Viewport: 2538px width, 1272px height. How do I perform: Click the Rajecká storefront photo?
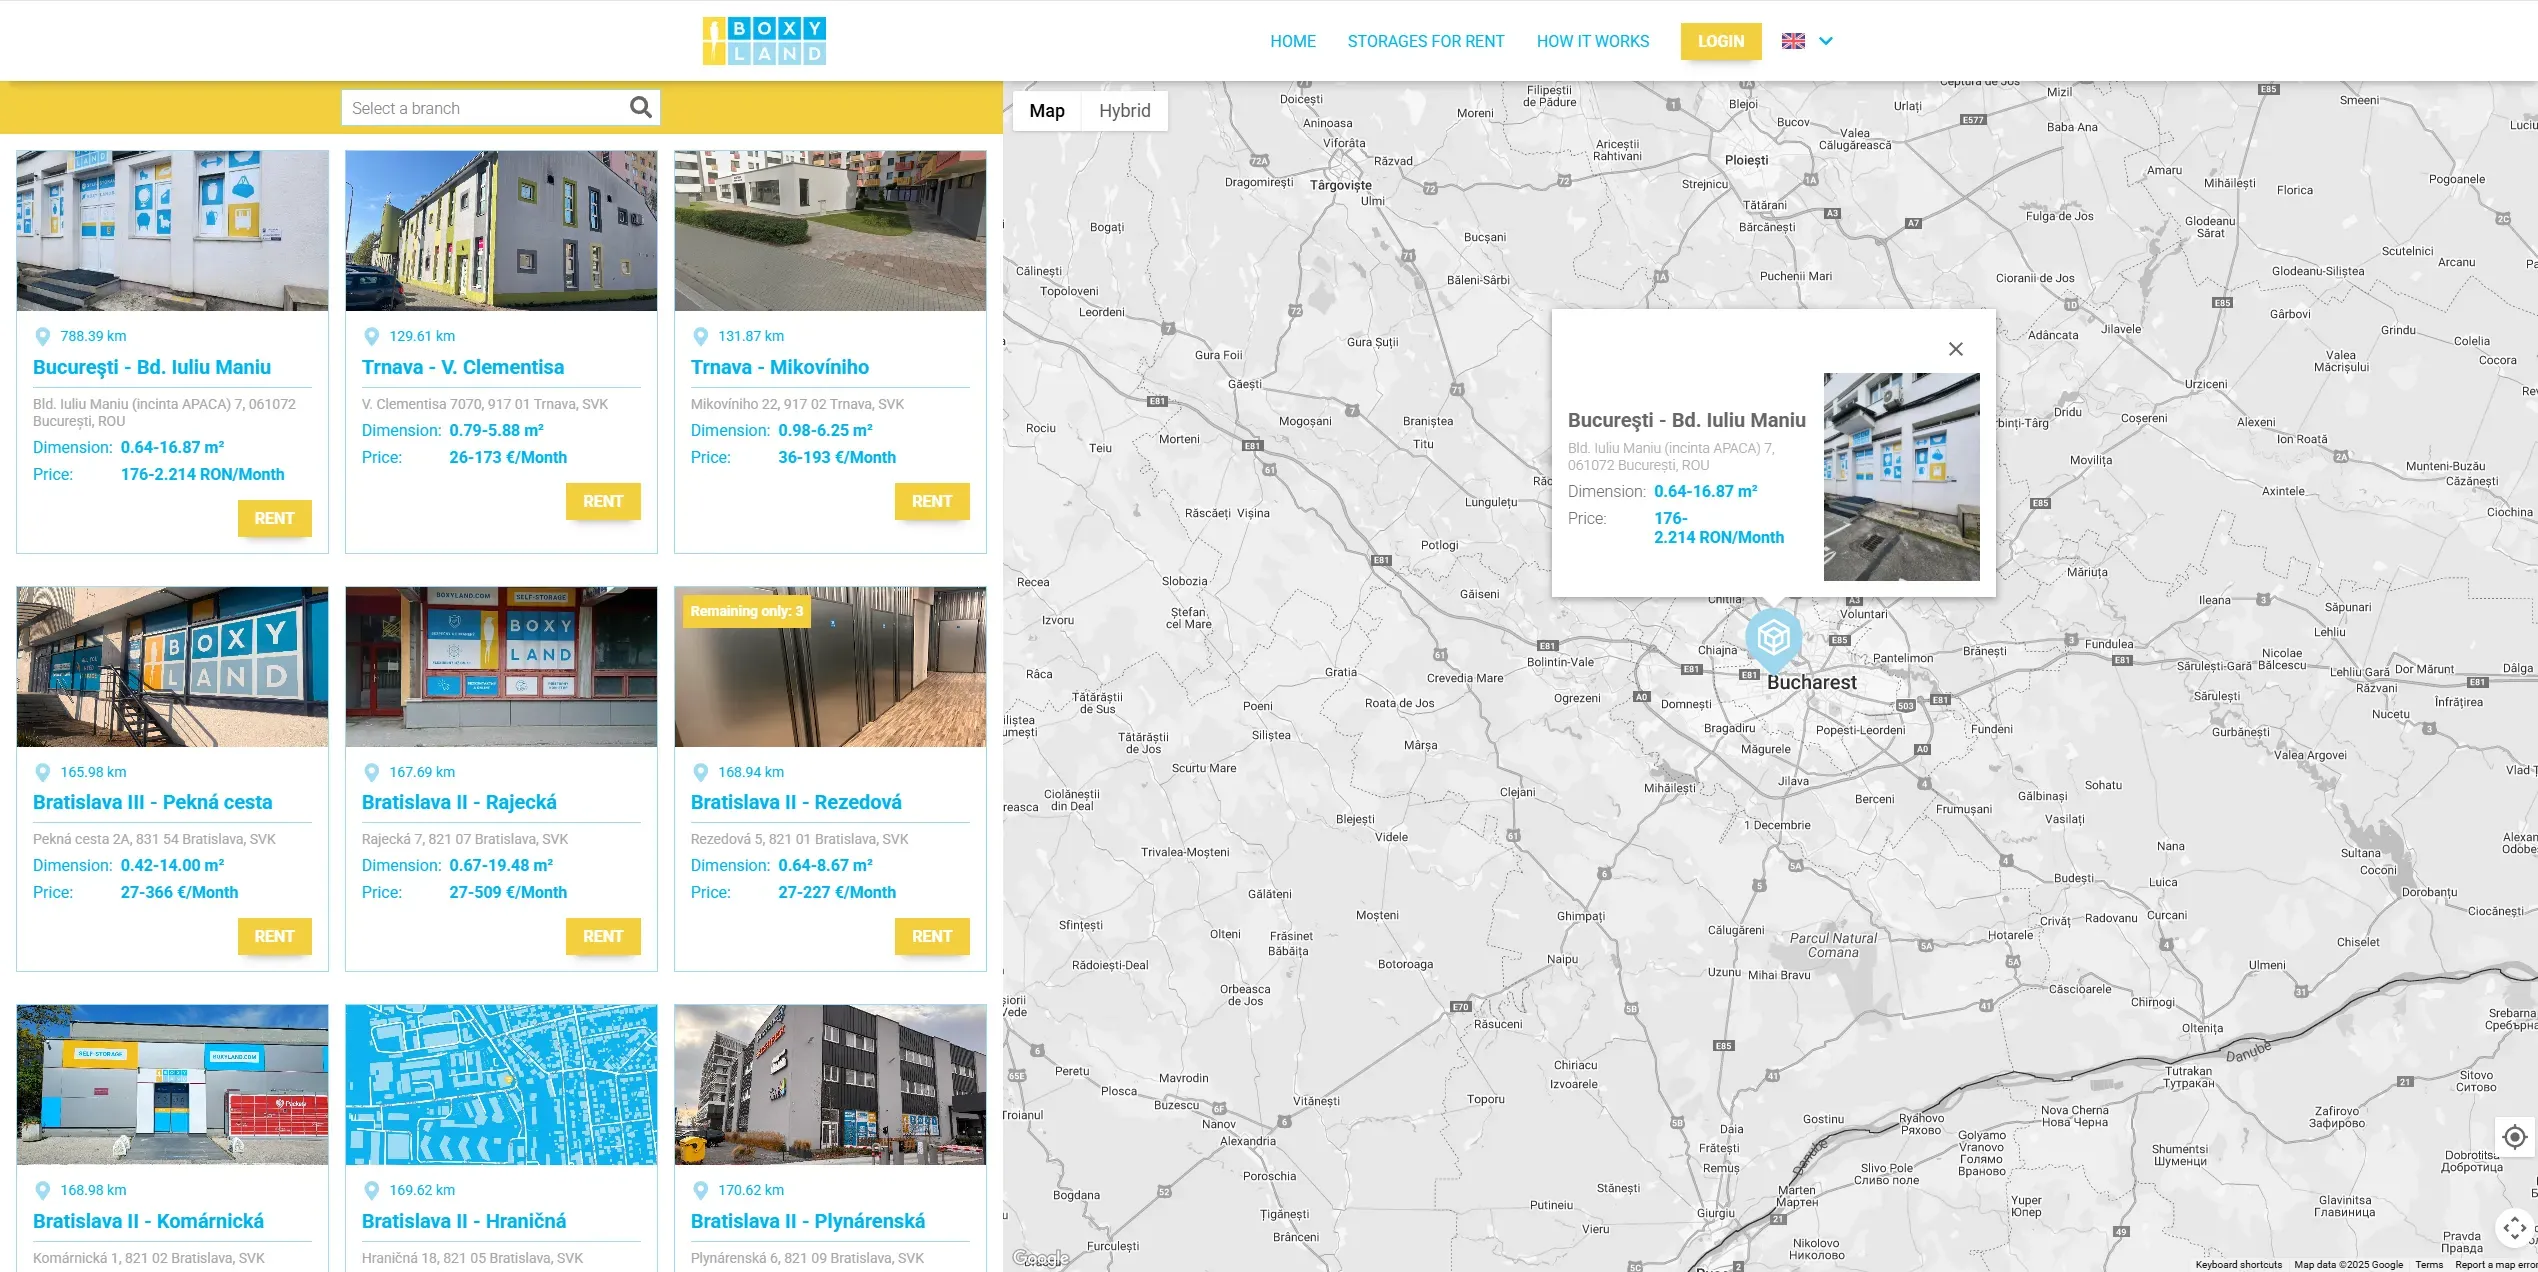click(x=501, y=667)
